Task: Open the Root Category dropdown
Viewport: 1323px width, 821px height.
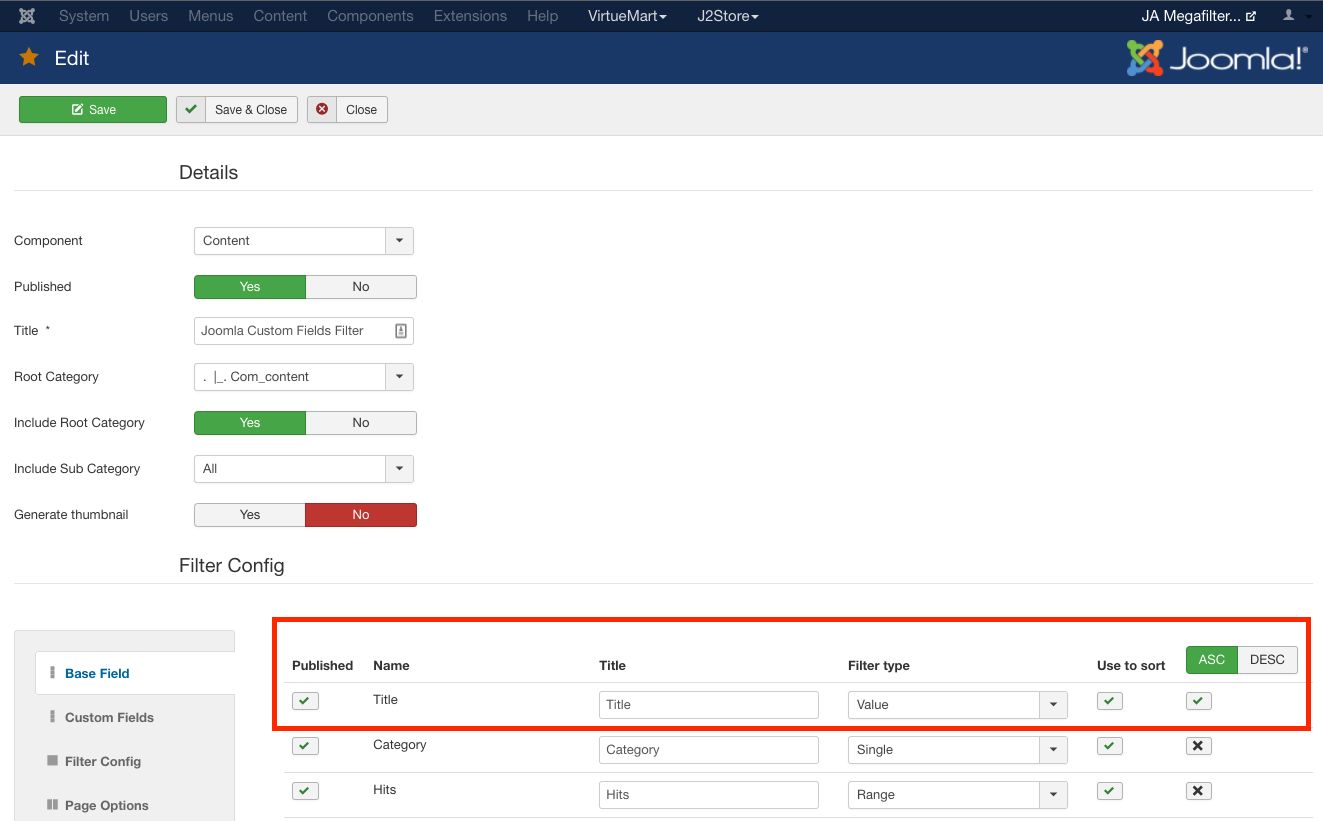Action: pyautogui.click(x=399, y=377)
